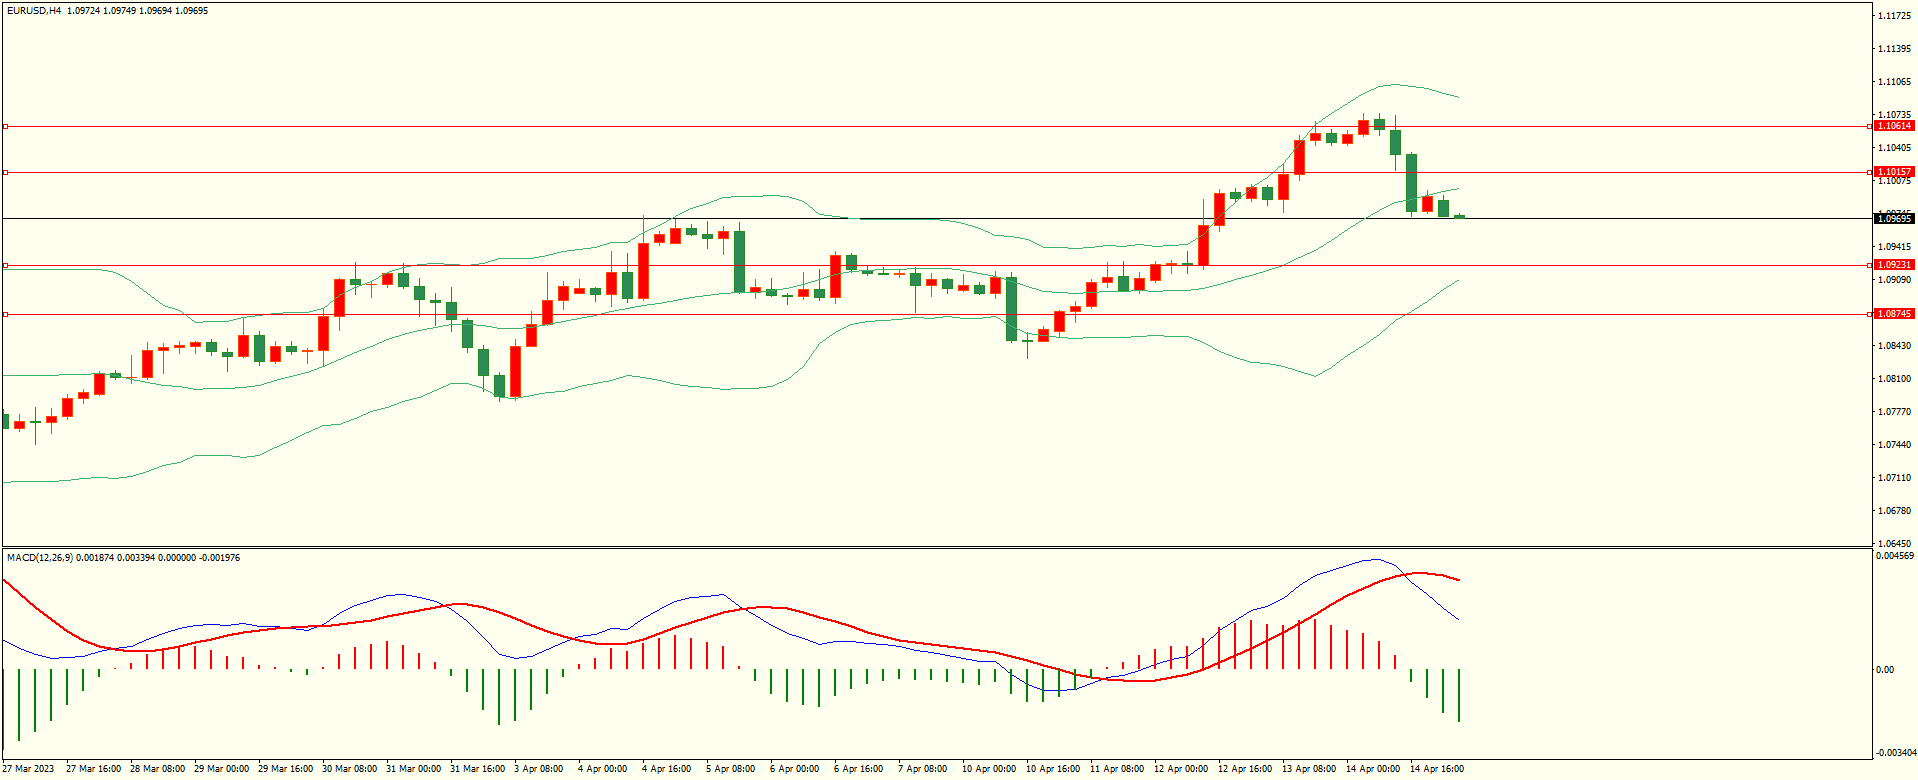Click the 1.11395 value on the price axis
The image size is (1918, 780).
click(x=1895, y=49)
